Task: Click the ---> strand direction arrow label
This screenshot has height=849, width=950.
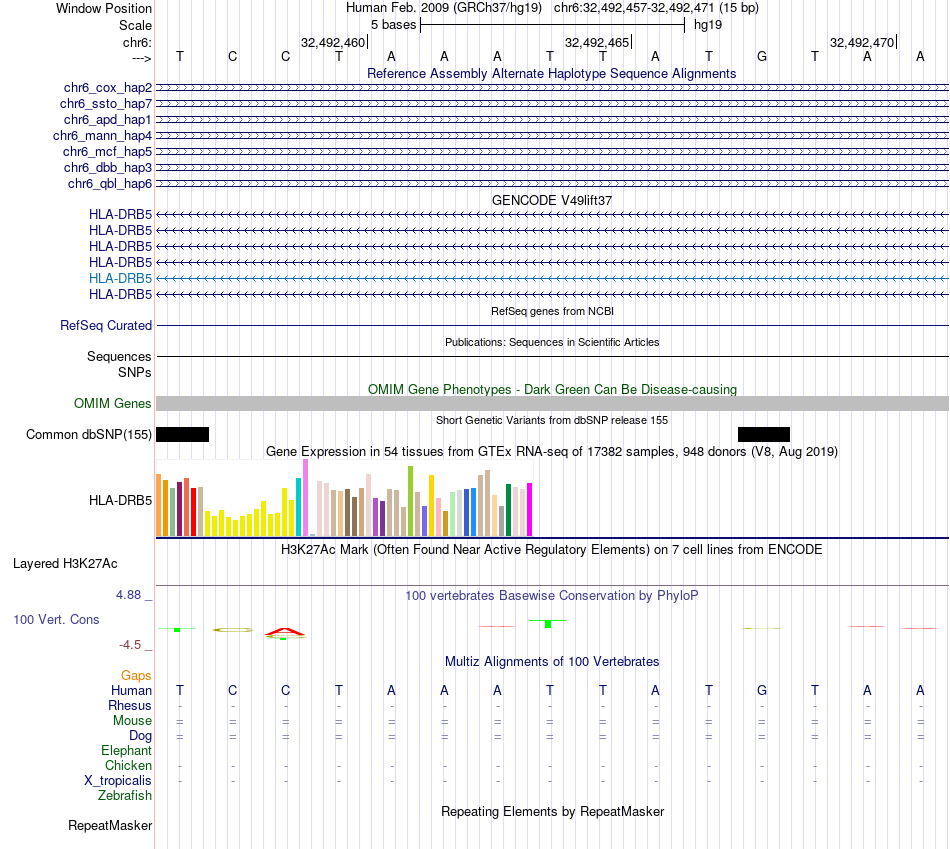Action: pos(142,58)
